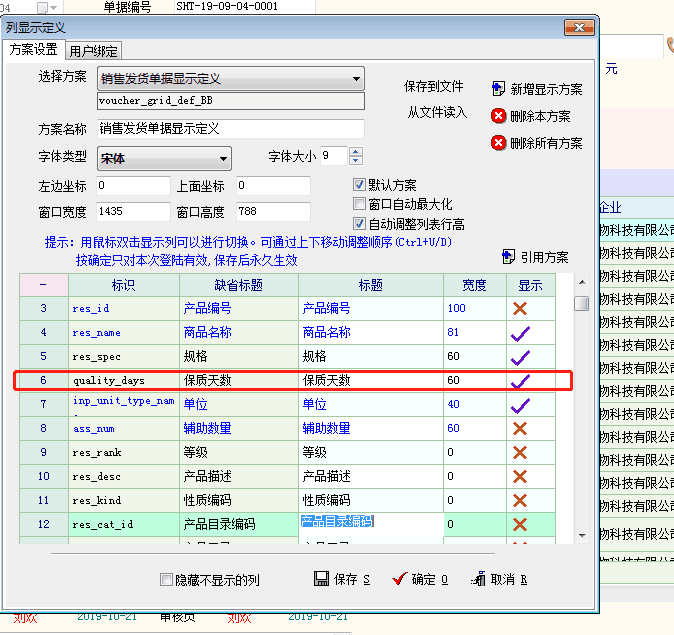Image resolution: width=674 pixels, height=635 pixels.
Task: Toggle display X for res_id row
Action: click(519, 308)
